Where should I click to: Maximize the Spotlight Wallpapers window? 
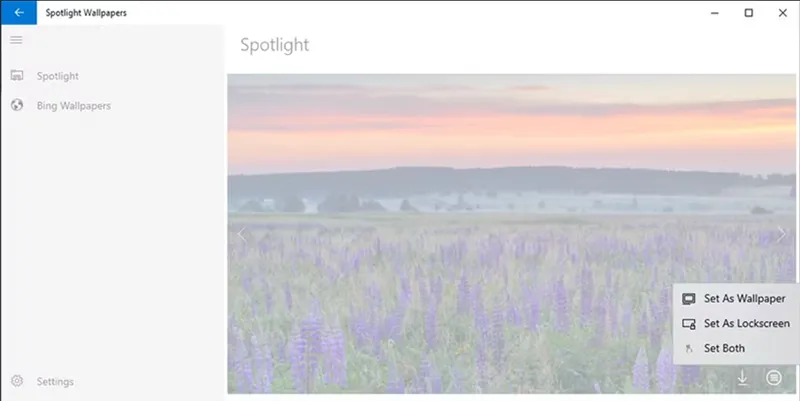pyautogui.click(x=748, y=13)
